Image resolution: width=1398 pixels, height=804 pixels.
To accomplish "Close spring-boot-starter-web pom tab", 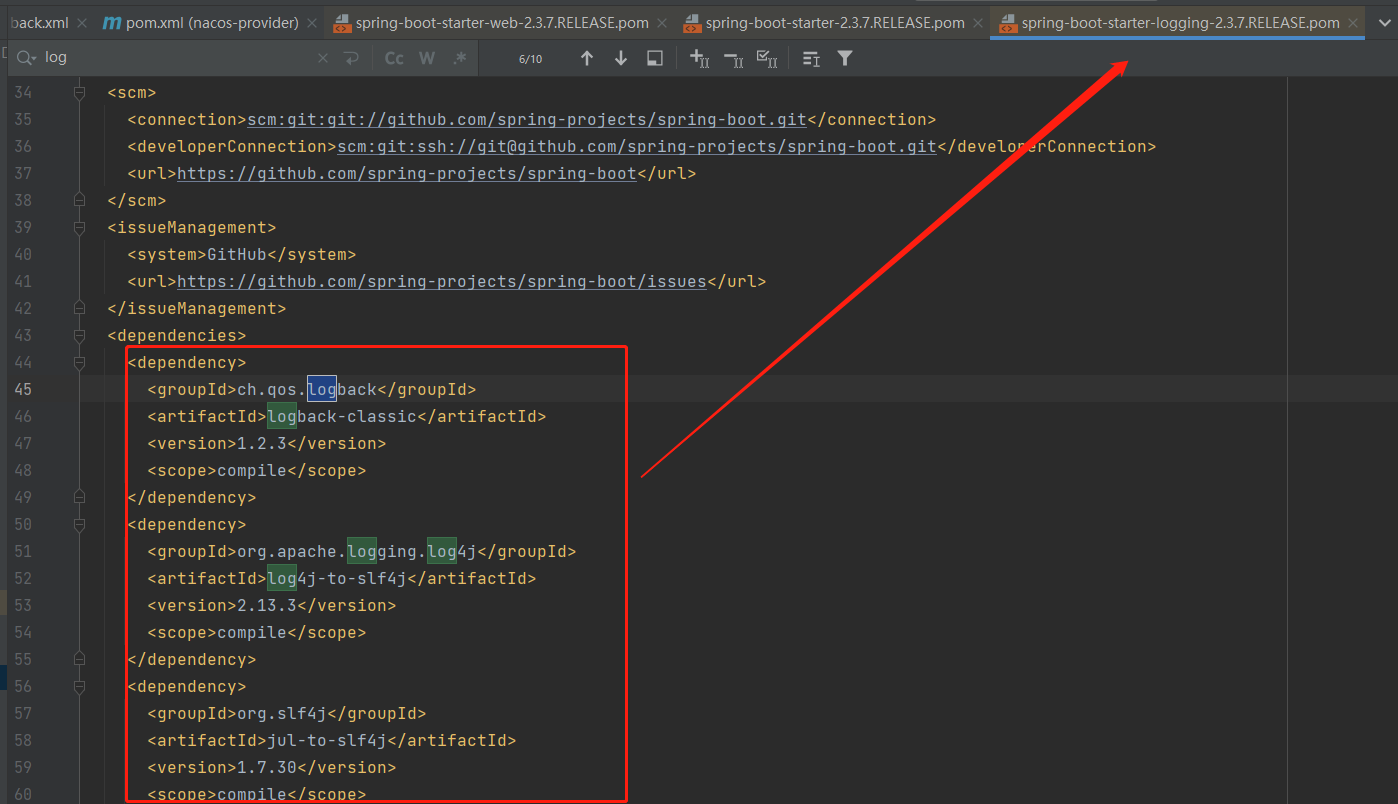I will click(661, 22).
